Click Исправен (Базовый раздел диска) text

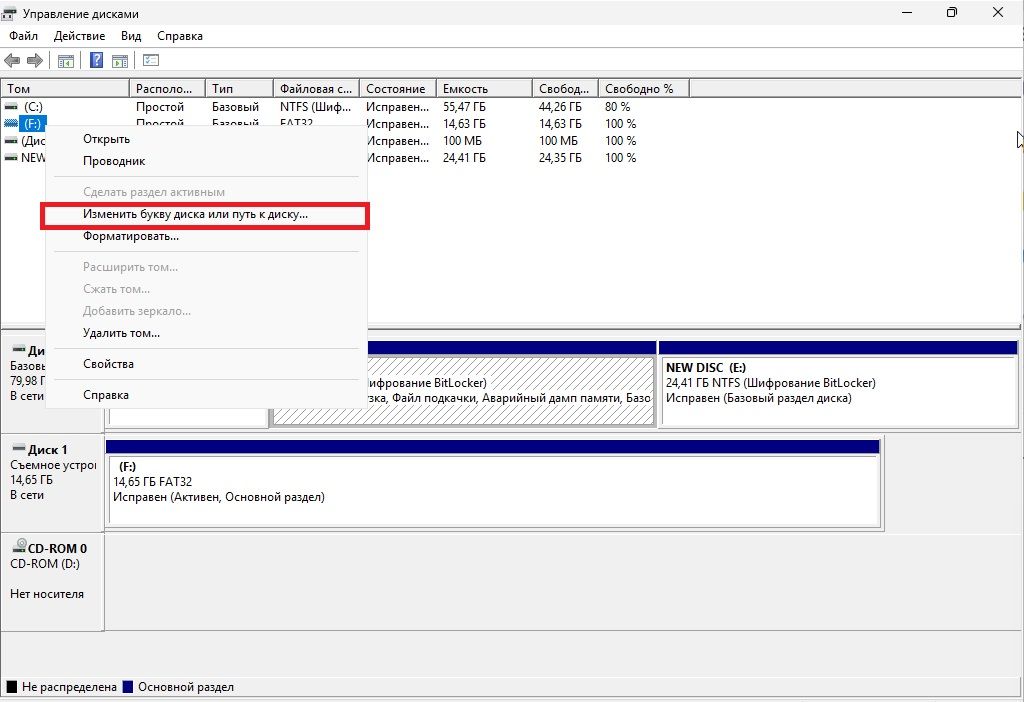[759, 398]
